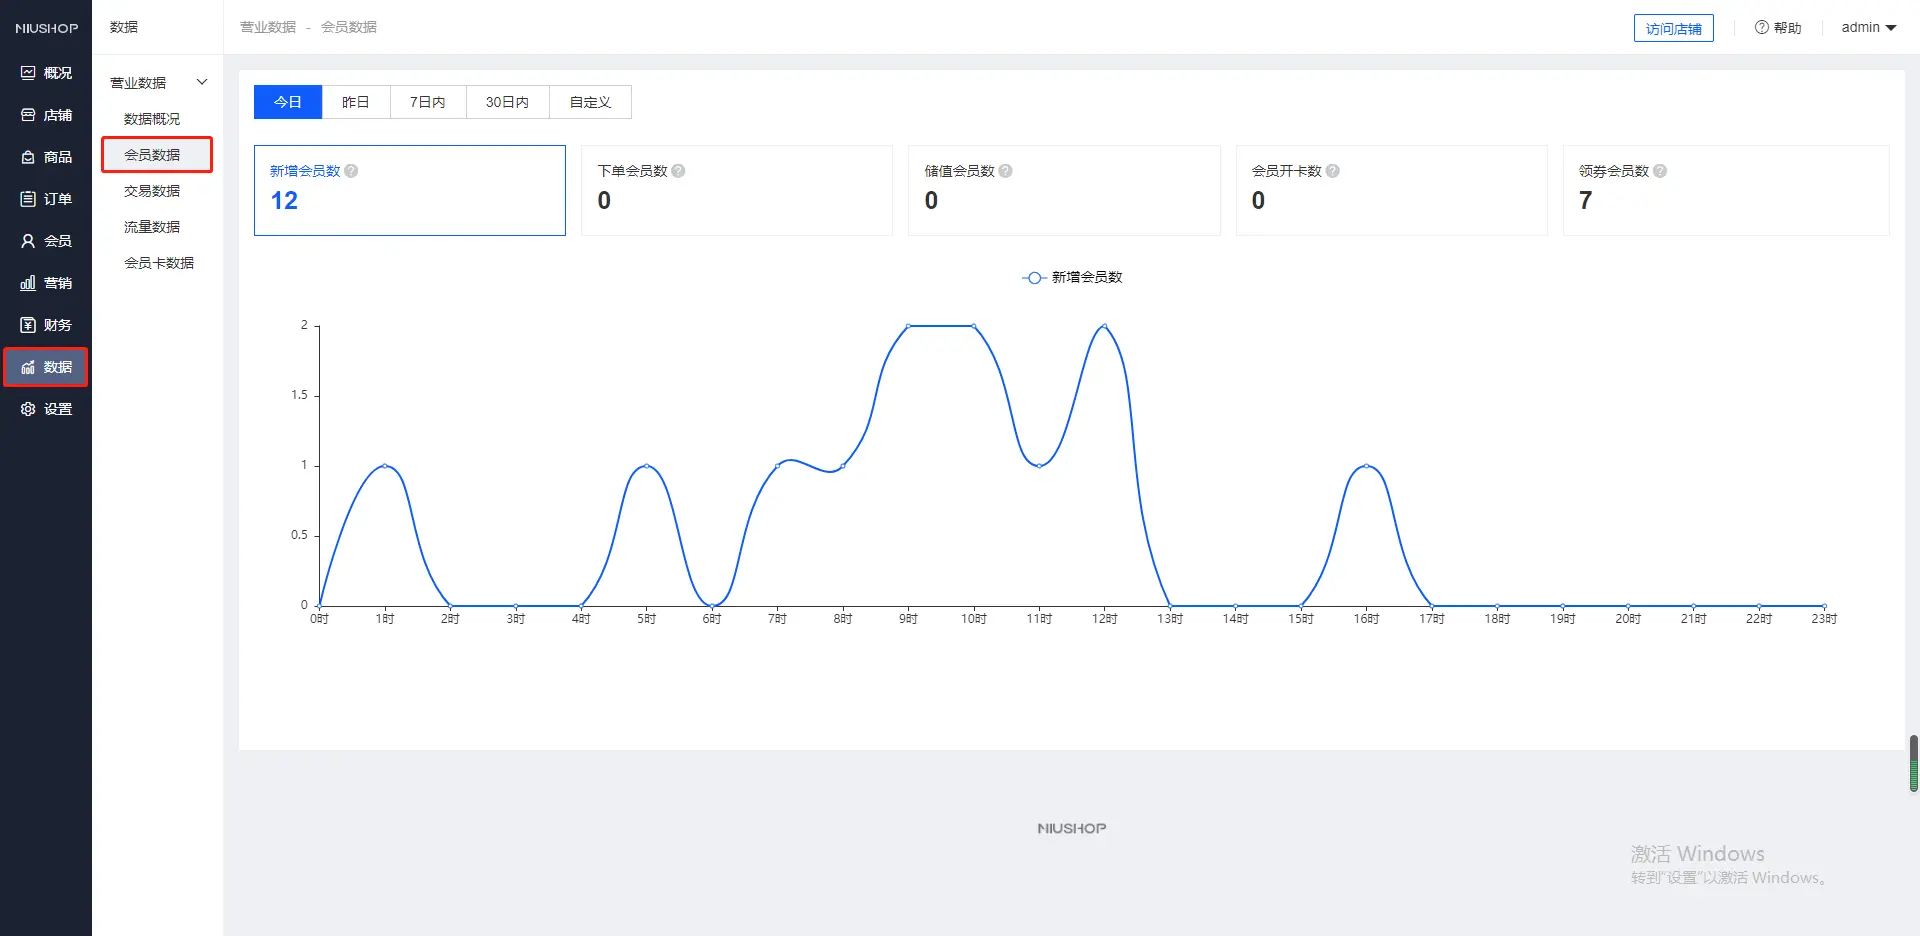The image size is (1920, 936).
Task: Click help icon beside 新增会员数
Action: pyautogui.click(x=351, y=171)
